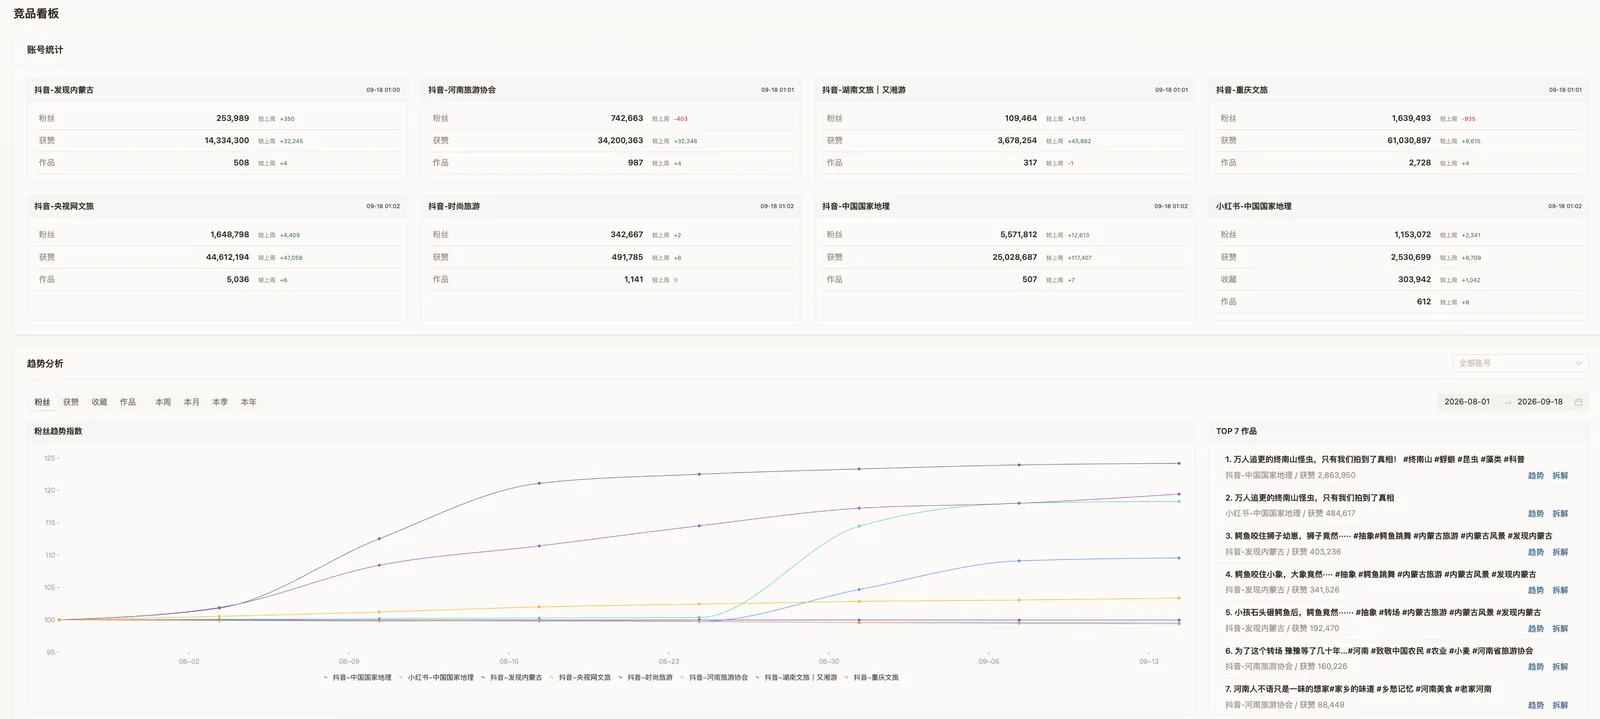Open 趋势 for work 5 小孩石头砸鳄鱼
1600x719 pixels.
[x=1536, y=629]
